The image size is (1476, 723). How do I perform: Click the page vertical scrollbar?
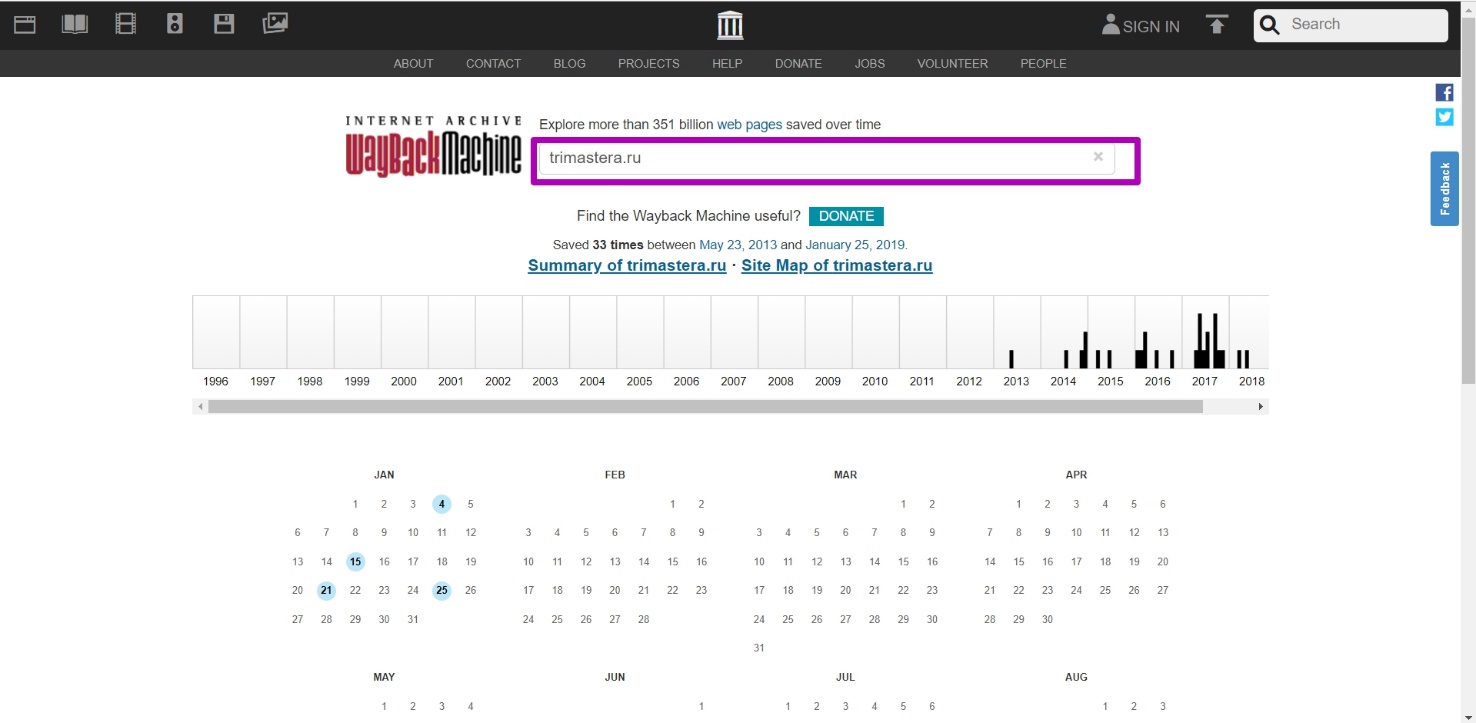pos(1468,200)
